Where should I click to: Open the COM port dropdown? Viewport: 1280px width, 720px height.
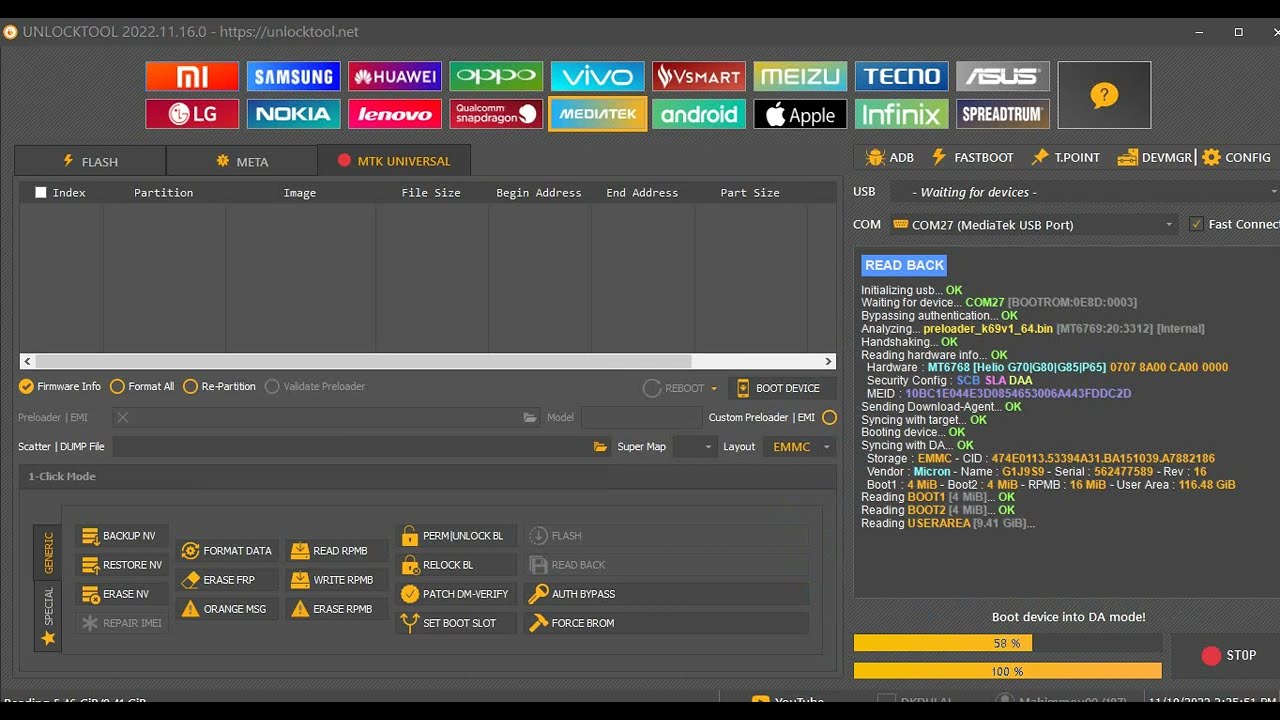click(x=1033, y=225)
